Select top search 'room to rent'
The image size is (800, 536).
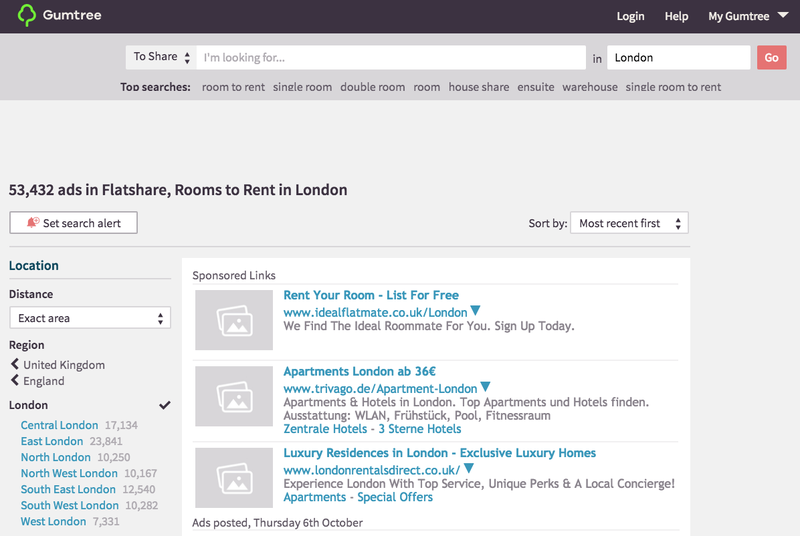coord(233,87)
